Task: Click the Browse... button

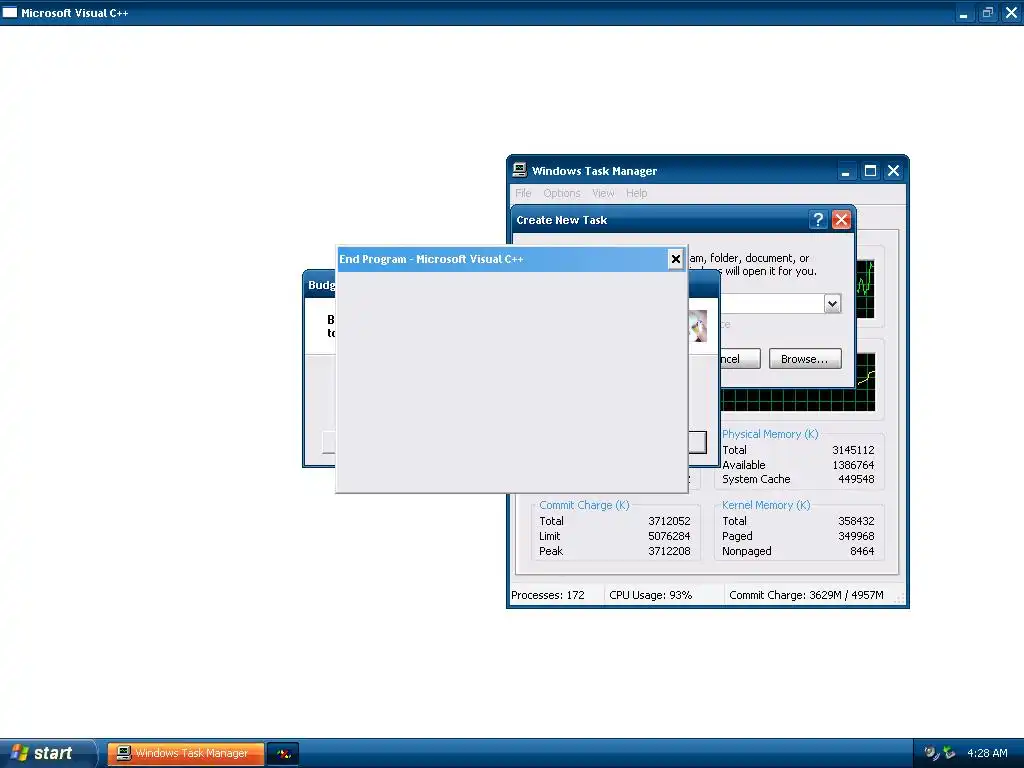Action: pos(805,359)
